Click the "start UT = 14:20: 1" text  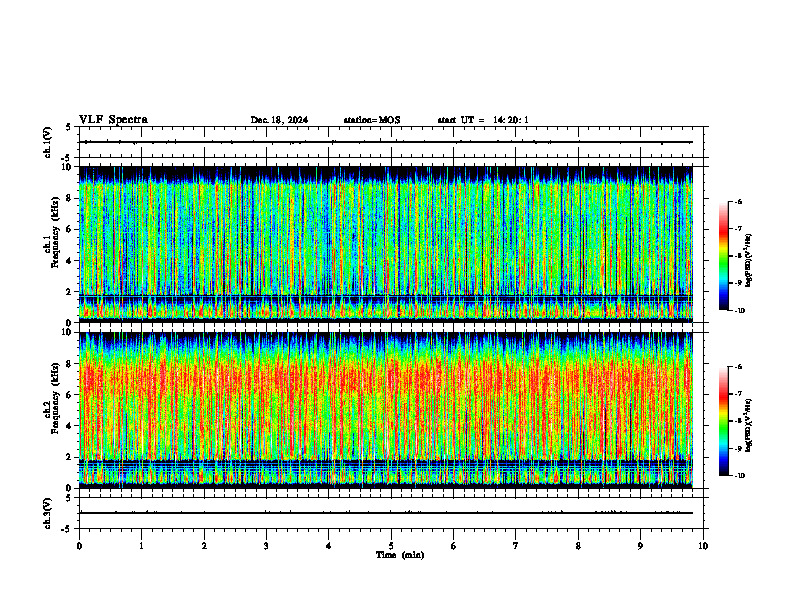[x=483, y=120]
